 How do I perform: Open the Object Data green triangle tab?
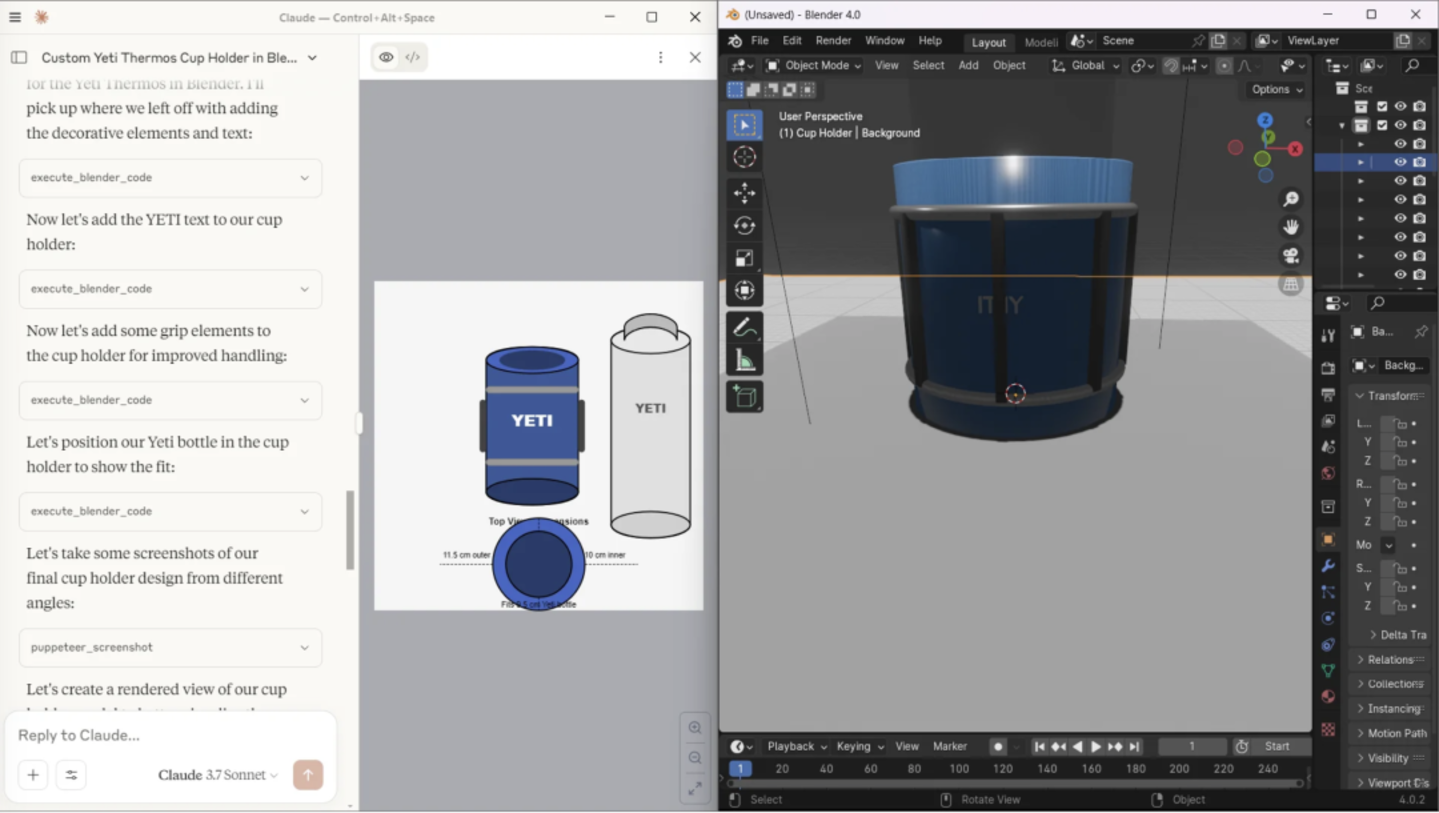(1328, 670)
